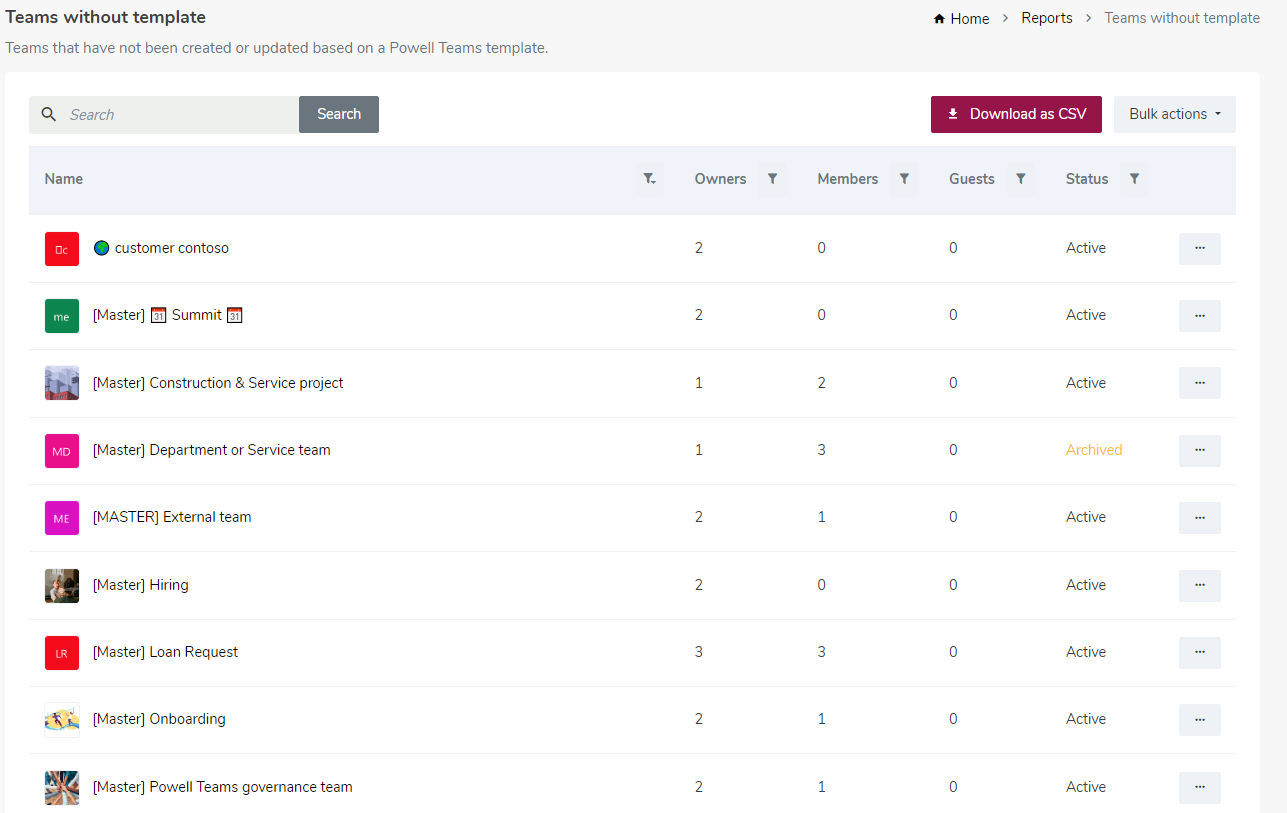Open more options for Loan Request row
This screenshot has height=813, width=1287.
point(1200,652)
